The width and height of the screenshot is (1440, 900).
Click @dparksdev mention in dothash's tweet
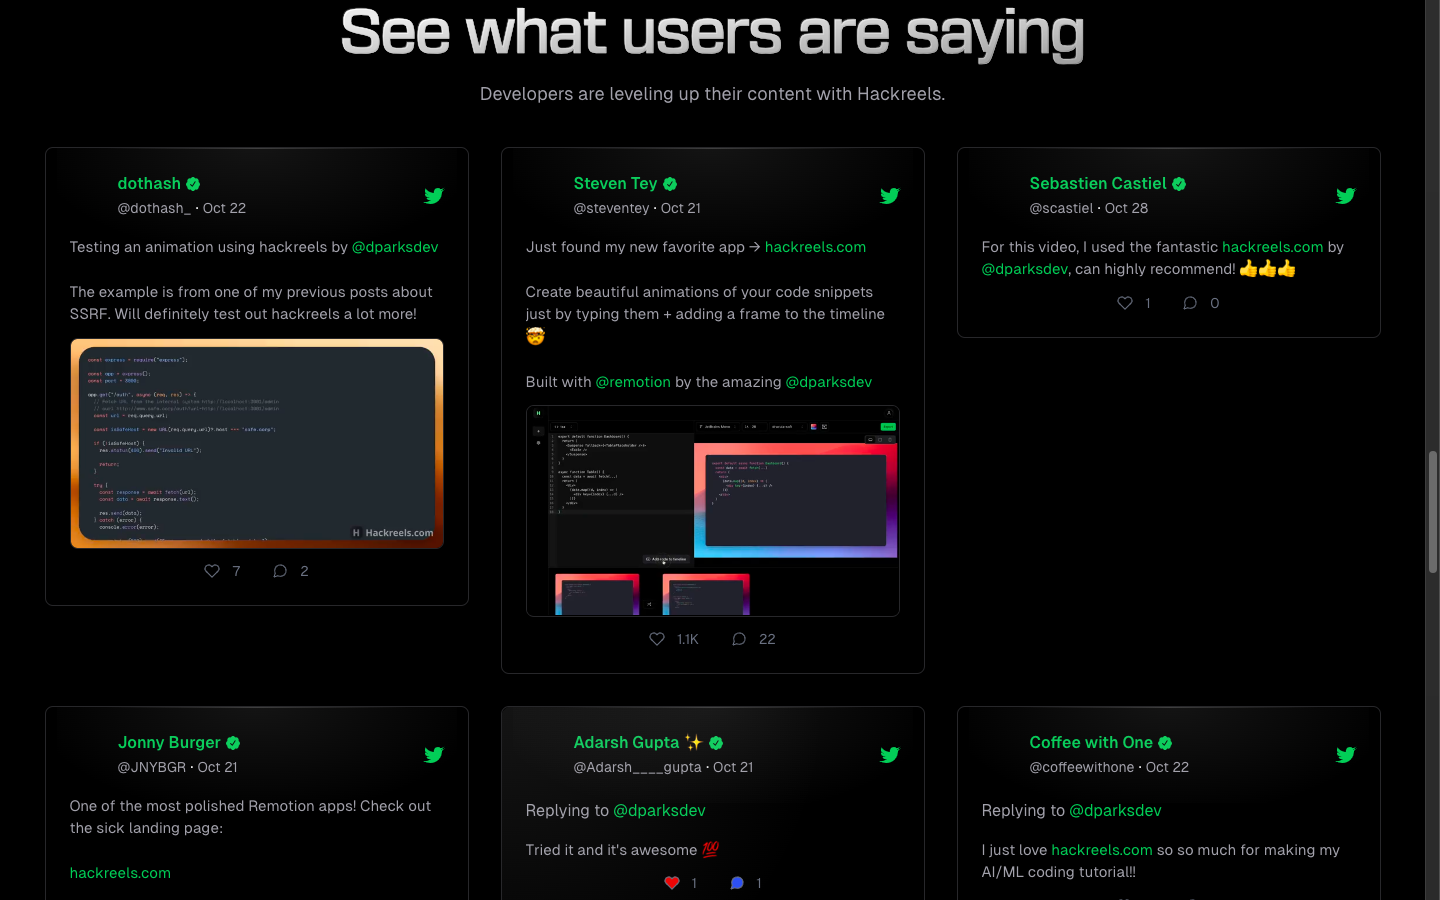[x=395, y=247]
